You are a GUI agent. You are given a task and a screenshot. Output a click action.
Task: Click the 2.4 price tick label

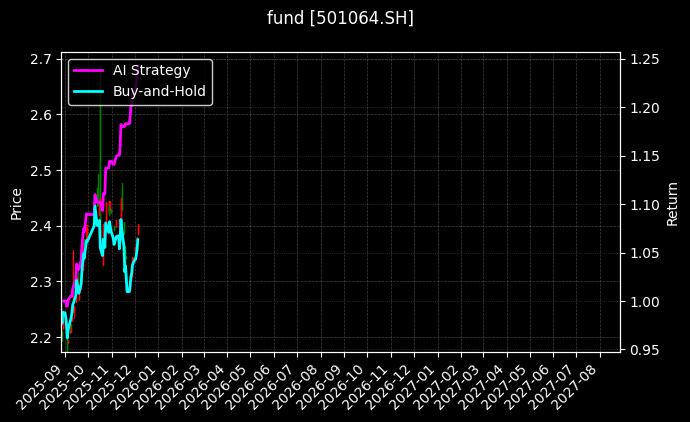(x=40, y=226)
